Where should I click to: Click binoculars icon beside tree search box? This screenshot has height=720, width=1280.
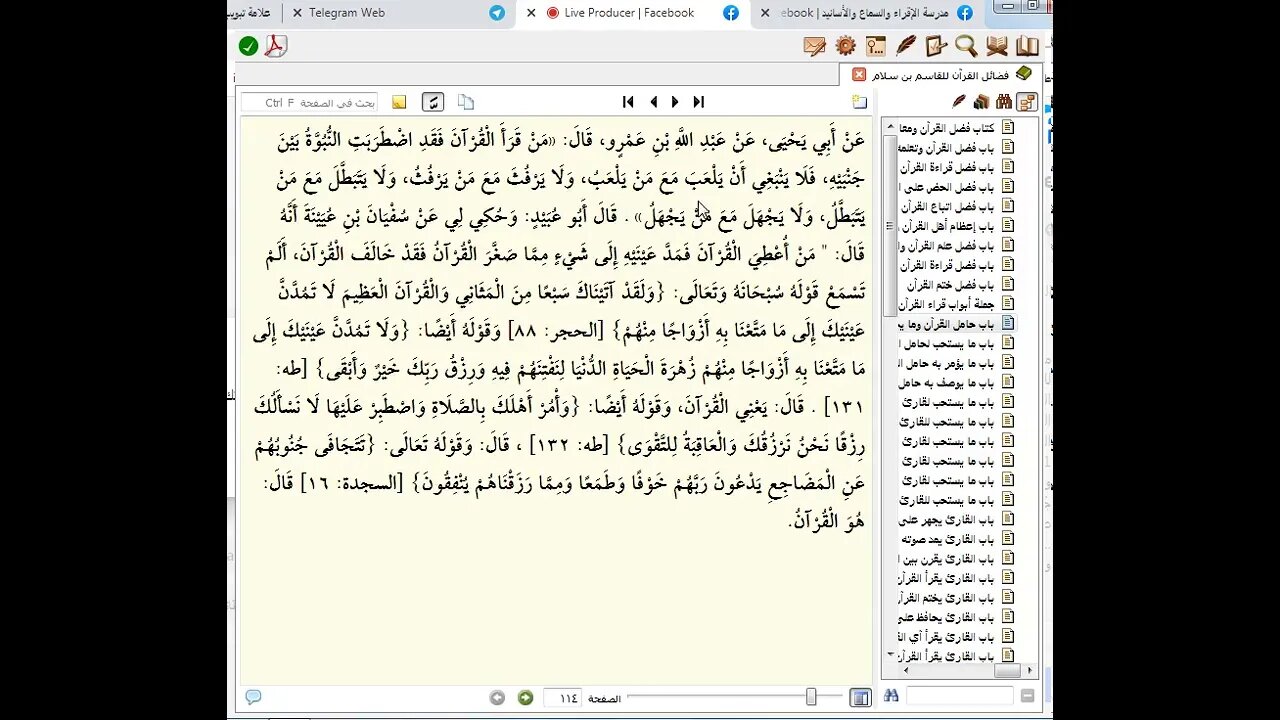[891, 696]
